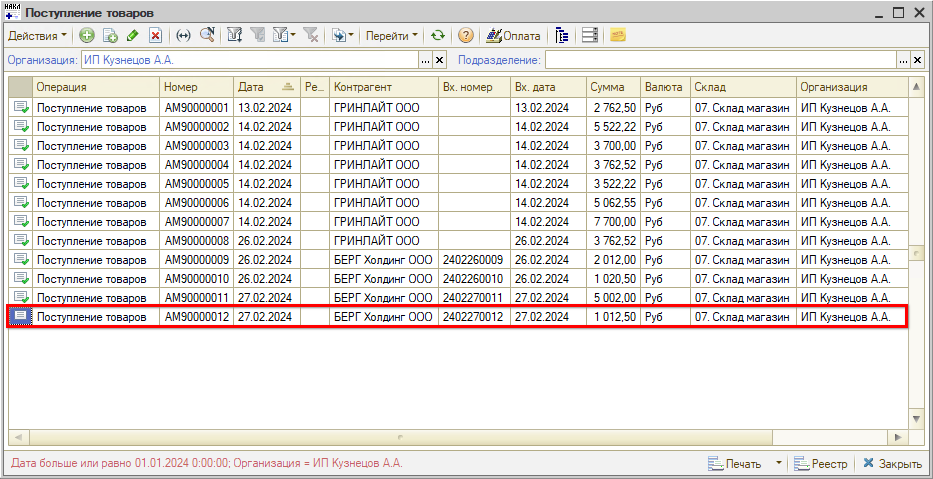This screenshot has height=479, width=933.
Task: Click the Disable filter crossed funnel icon
Action: click(310, 36)
